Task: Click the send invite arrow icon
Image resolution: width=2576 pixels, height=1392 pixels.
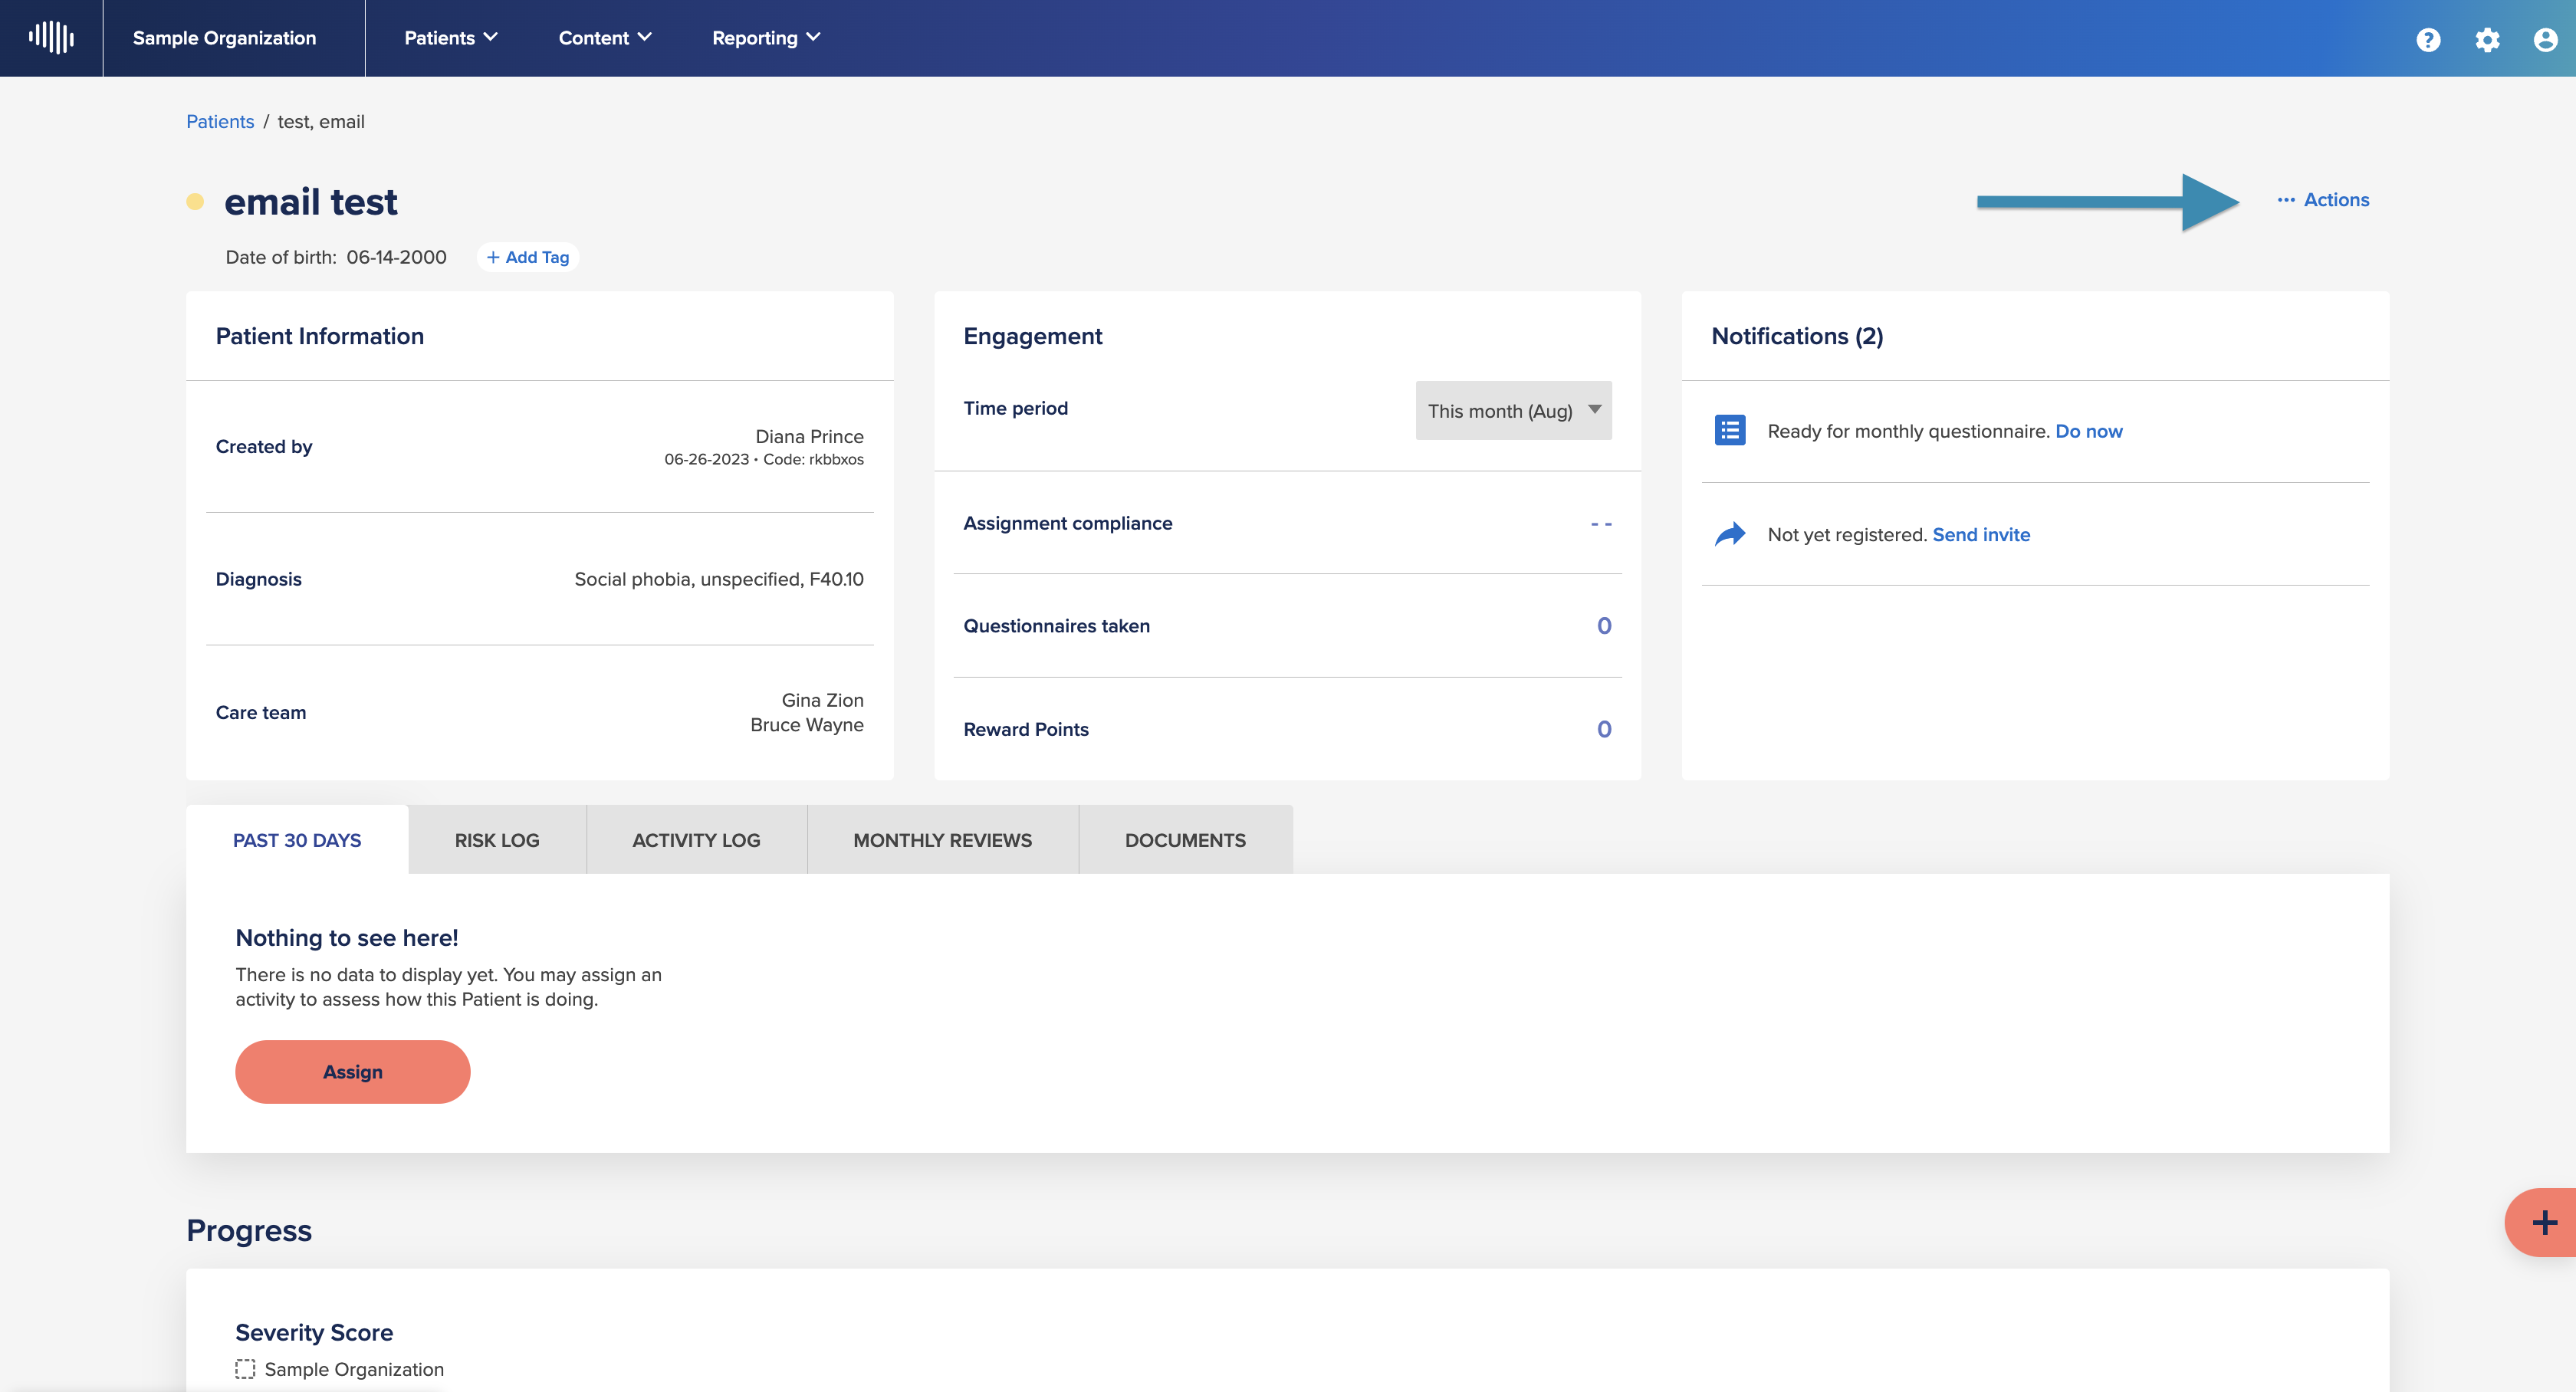Action: click(1730, 534)
